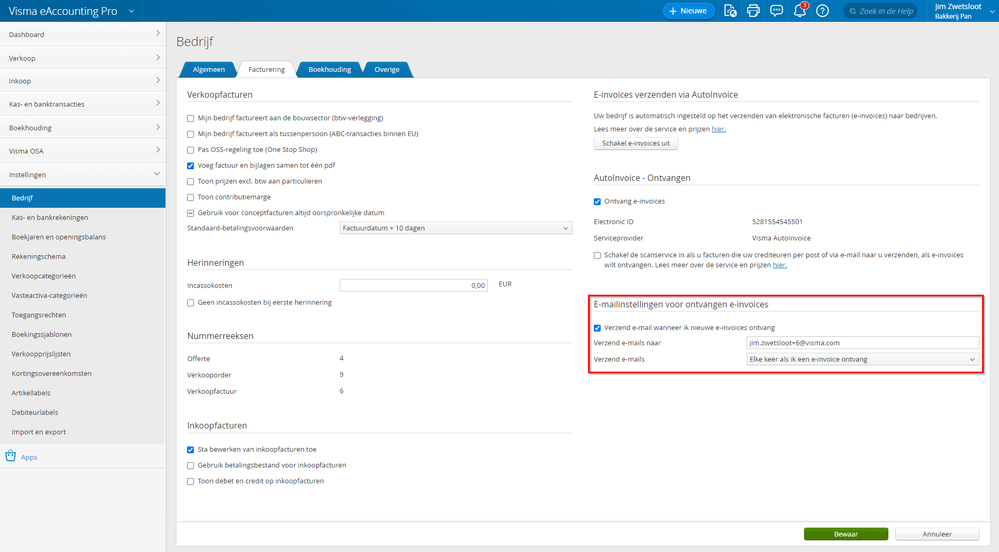
Task: Open the chat message icon
Action: (776, 11)
